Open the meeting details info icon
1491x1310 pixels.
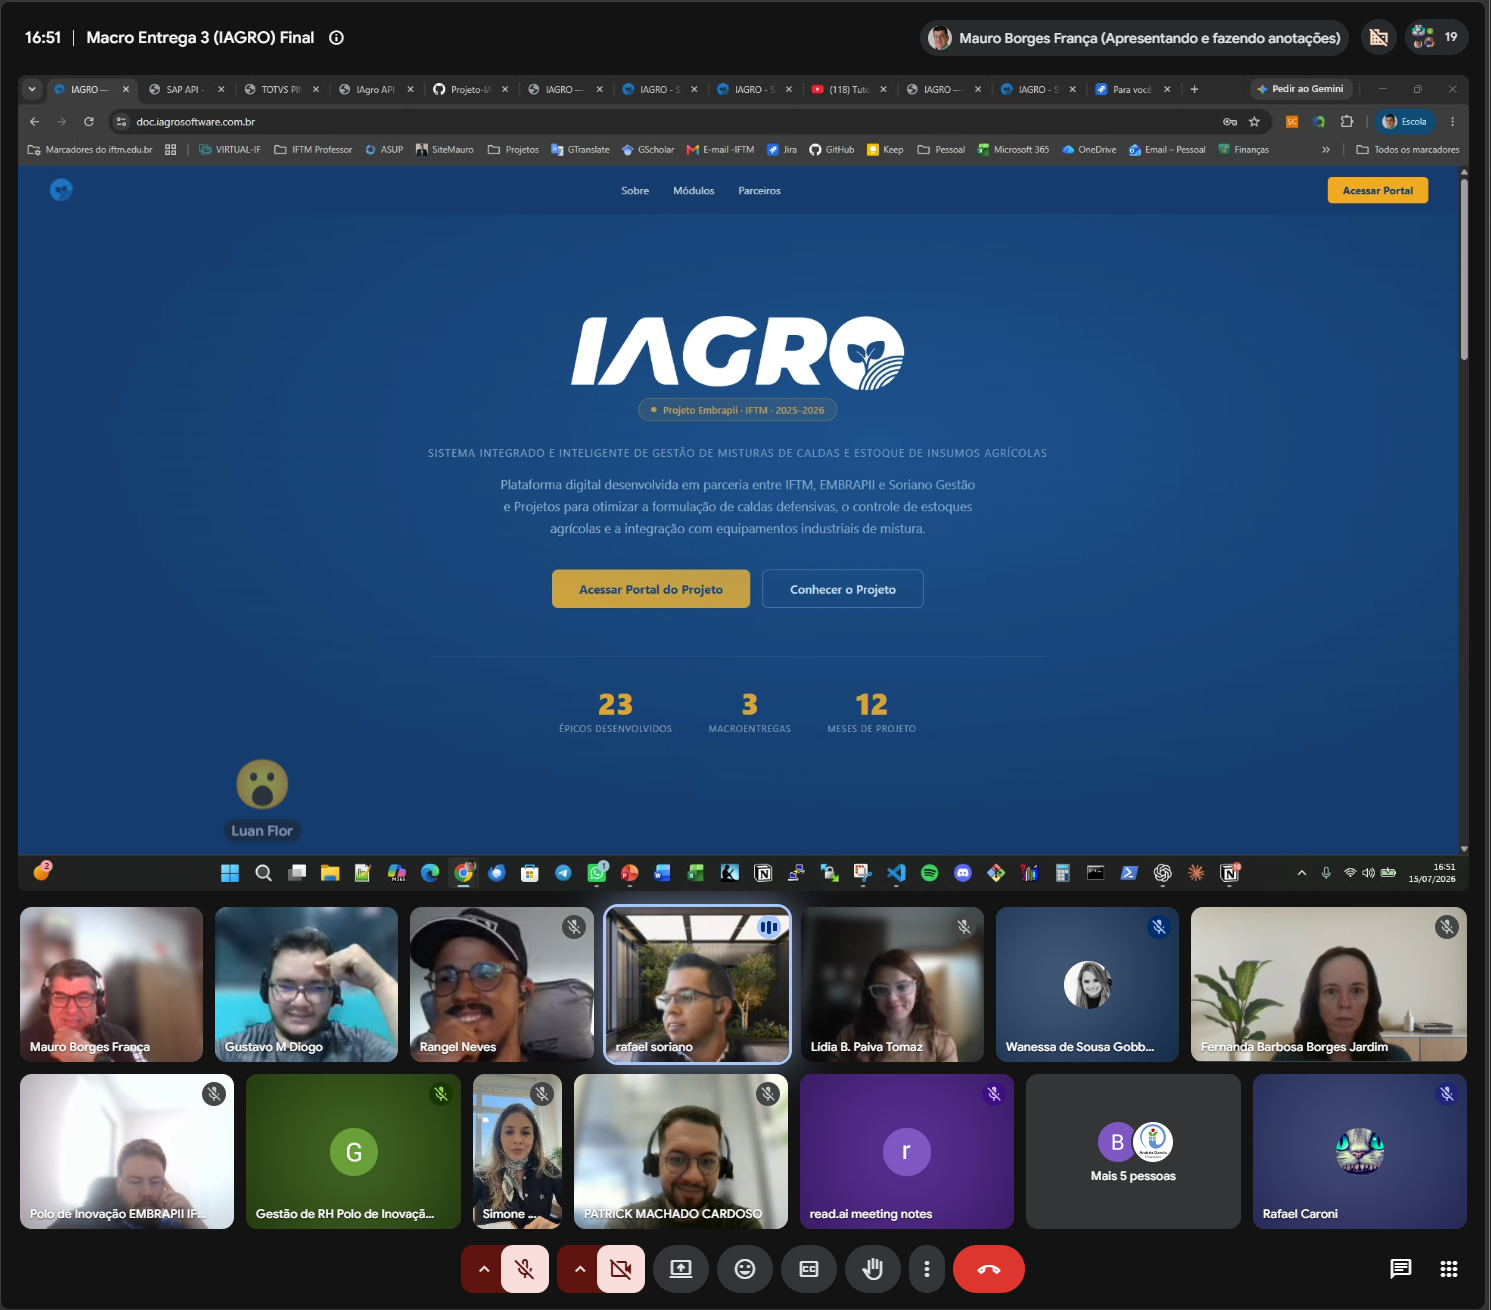tap(337, 38)
